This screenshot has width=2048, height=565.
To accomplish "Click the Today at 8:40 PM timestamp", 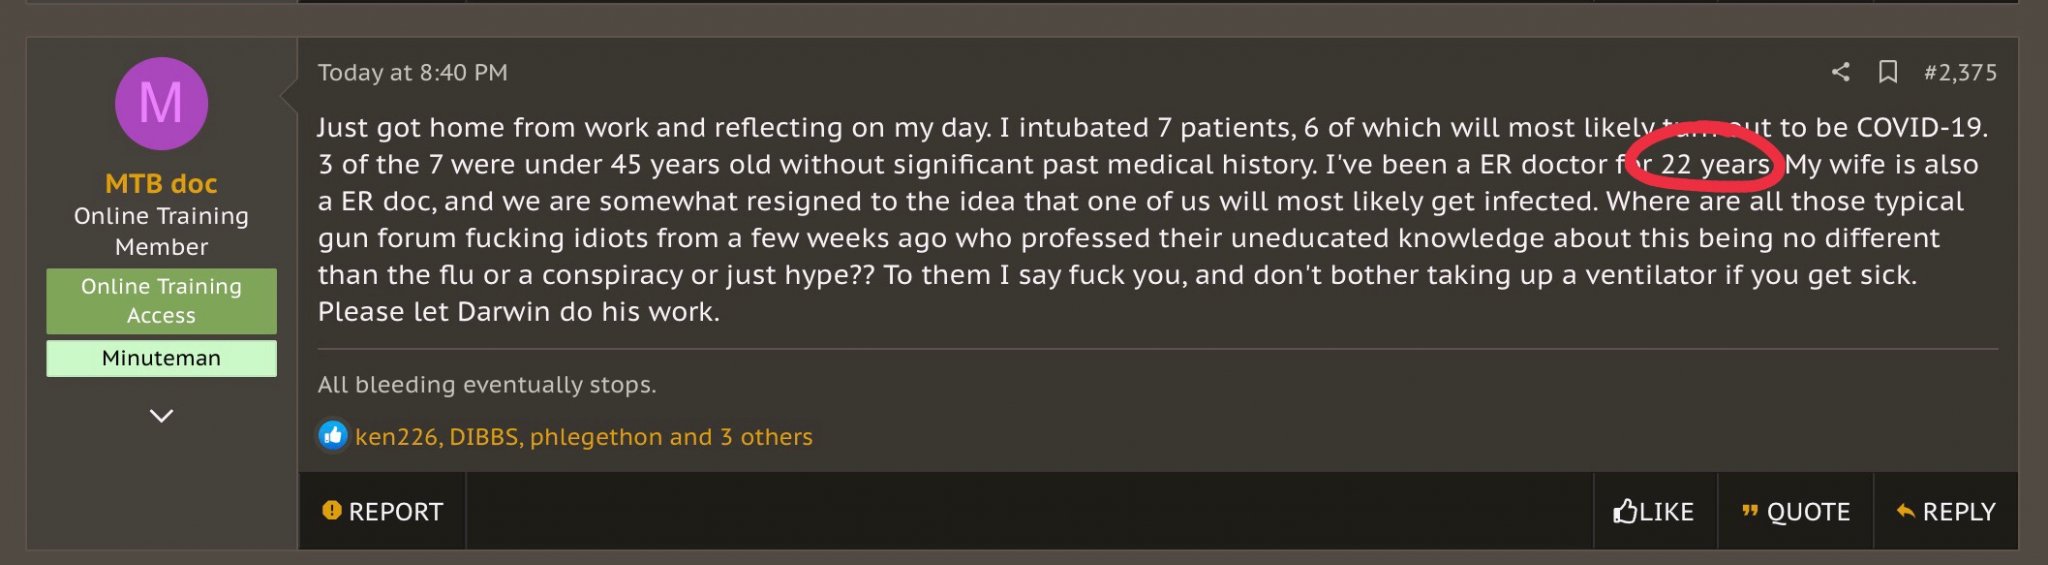I will pos(412,73).
